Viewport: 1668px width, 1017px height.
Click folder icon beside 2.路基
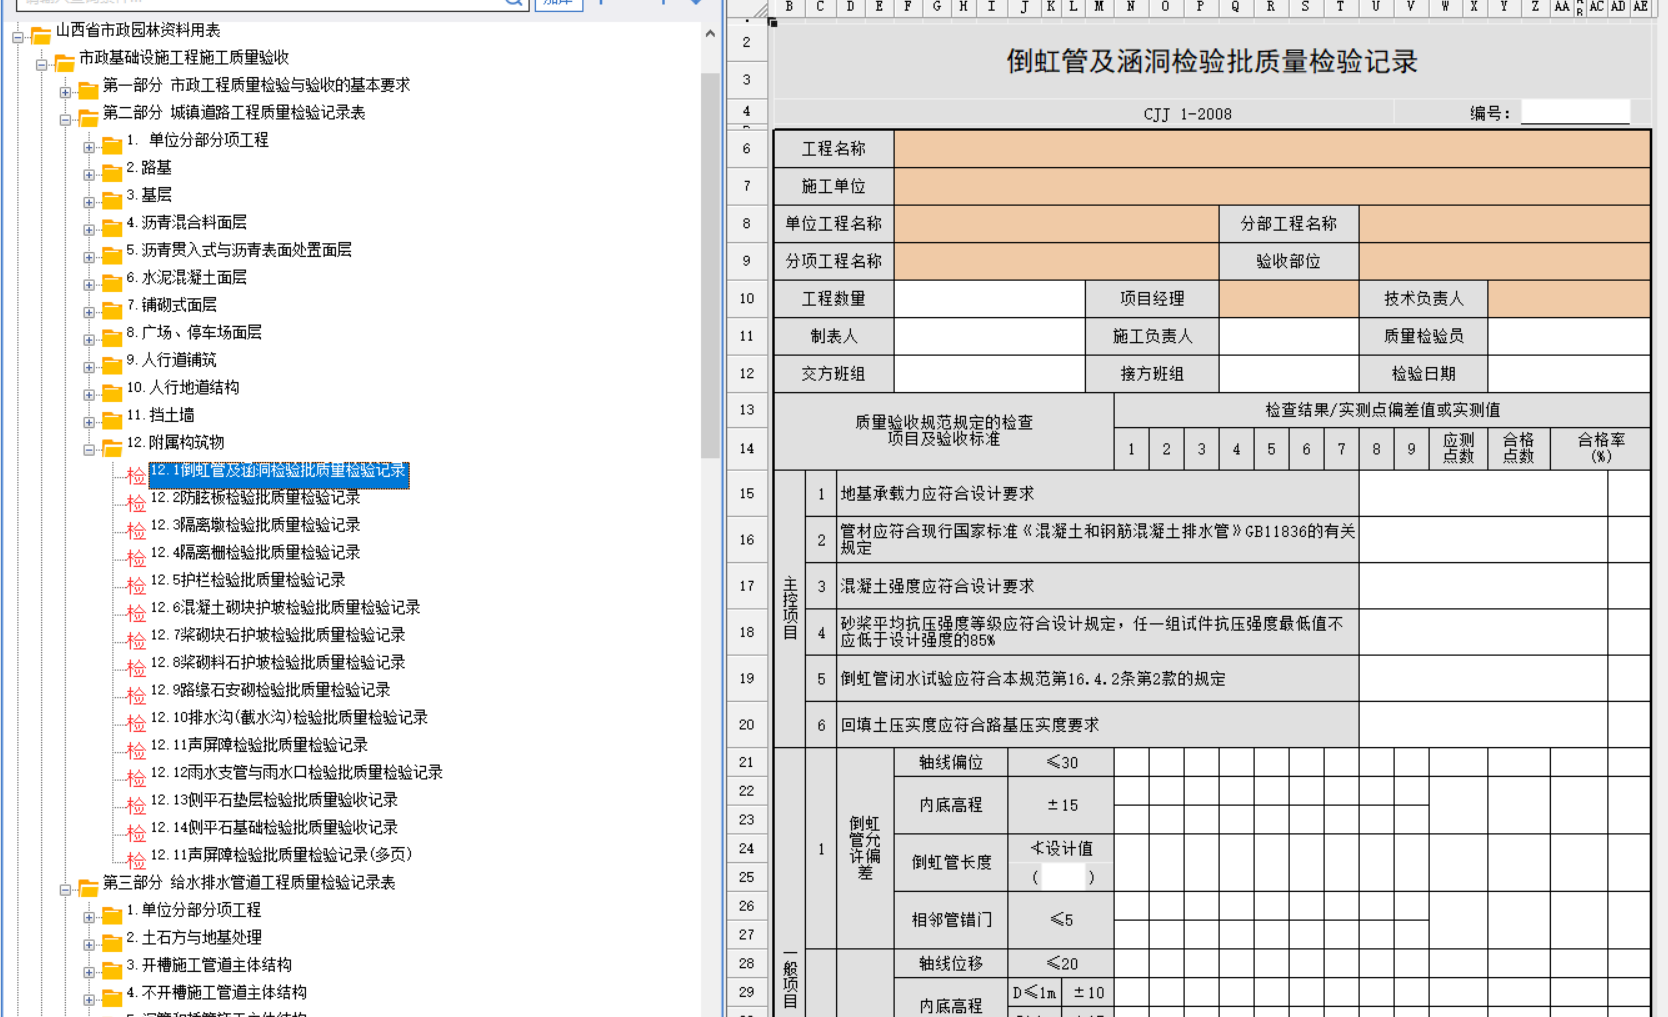pyautogui.click(x=112, y=171)
